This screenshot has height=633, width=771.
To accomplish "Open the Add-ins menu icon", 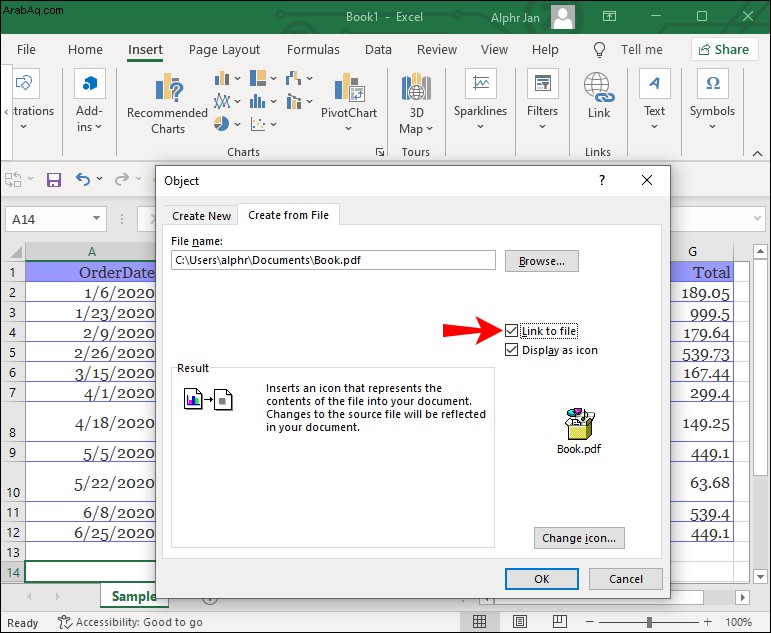I will tap(89, 84).
